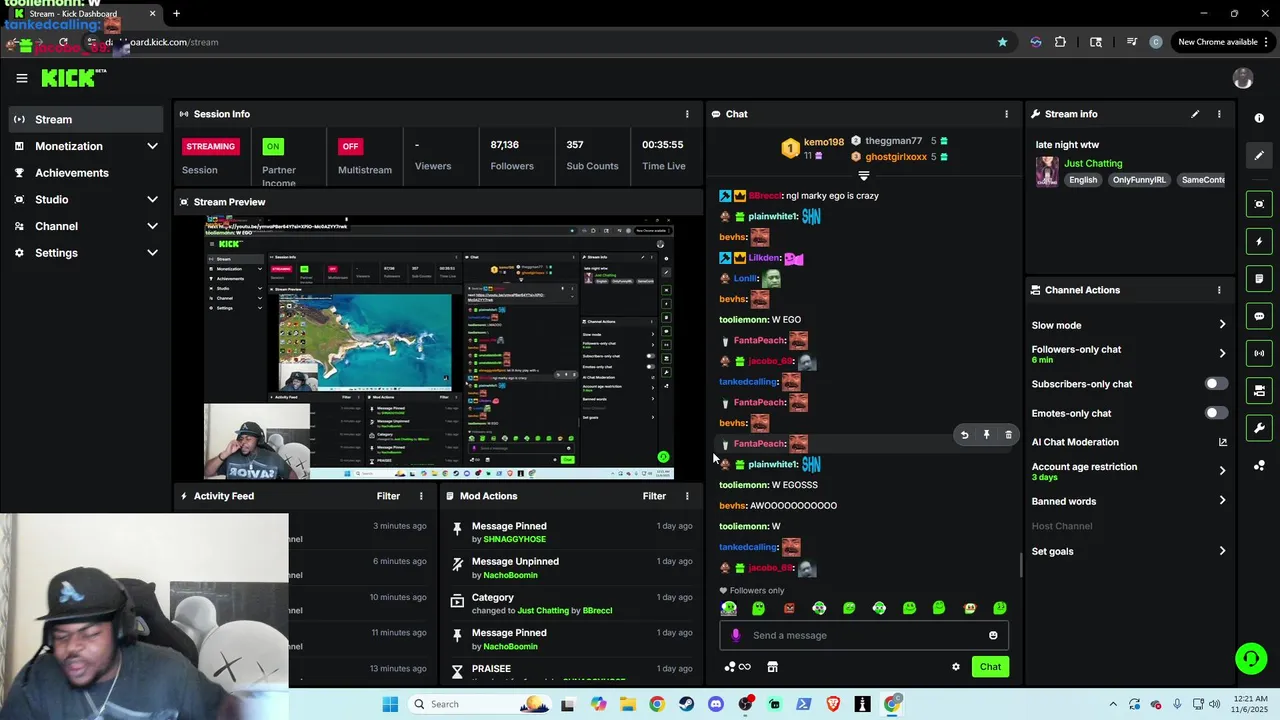Select Stream in left sidebar
This screenshot has height=720, width=1280.
point(84,120)
